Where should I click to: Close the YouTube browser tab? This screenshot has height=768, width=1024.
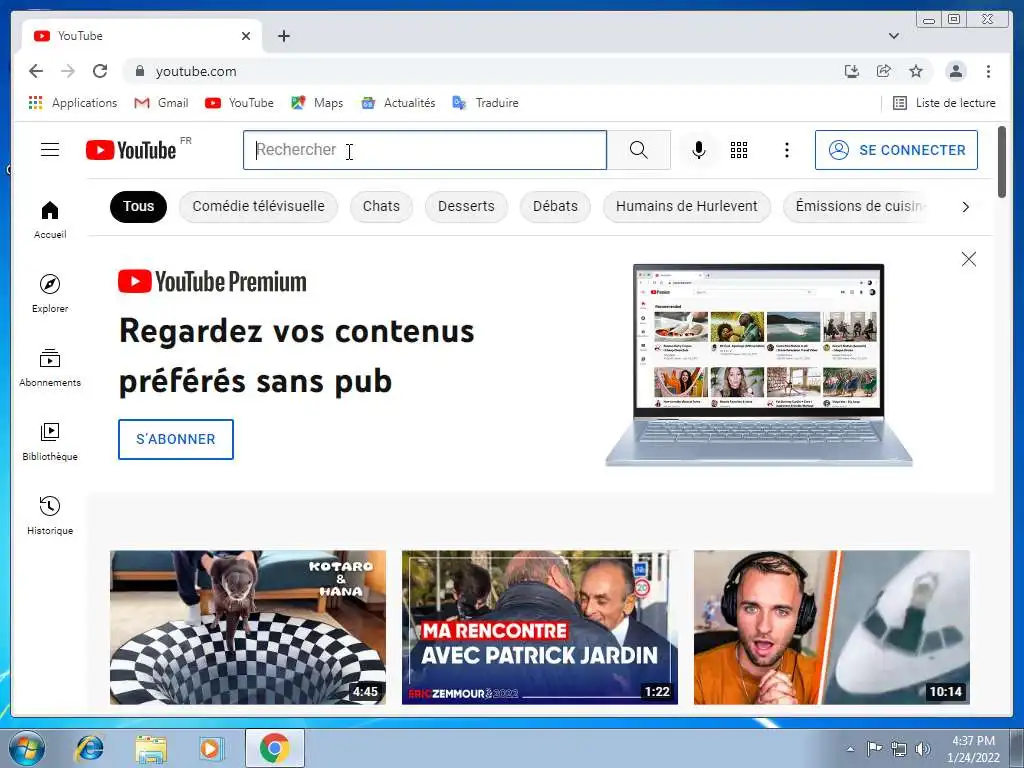click(x=246, y=36)
